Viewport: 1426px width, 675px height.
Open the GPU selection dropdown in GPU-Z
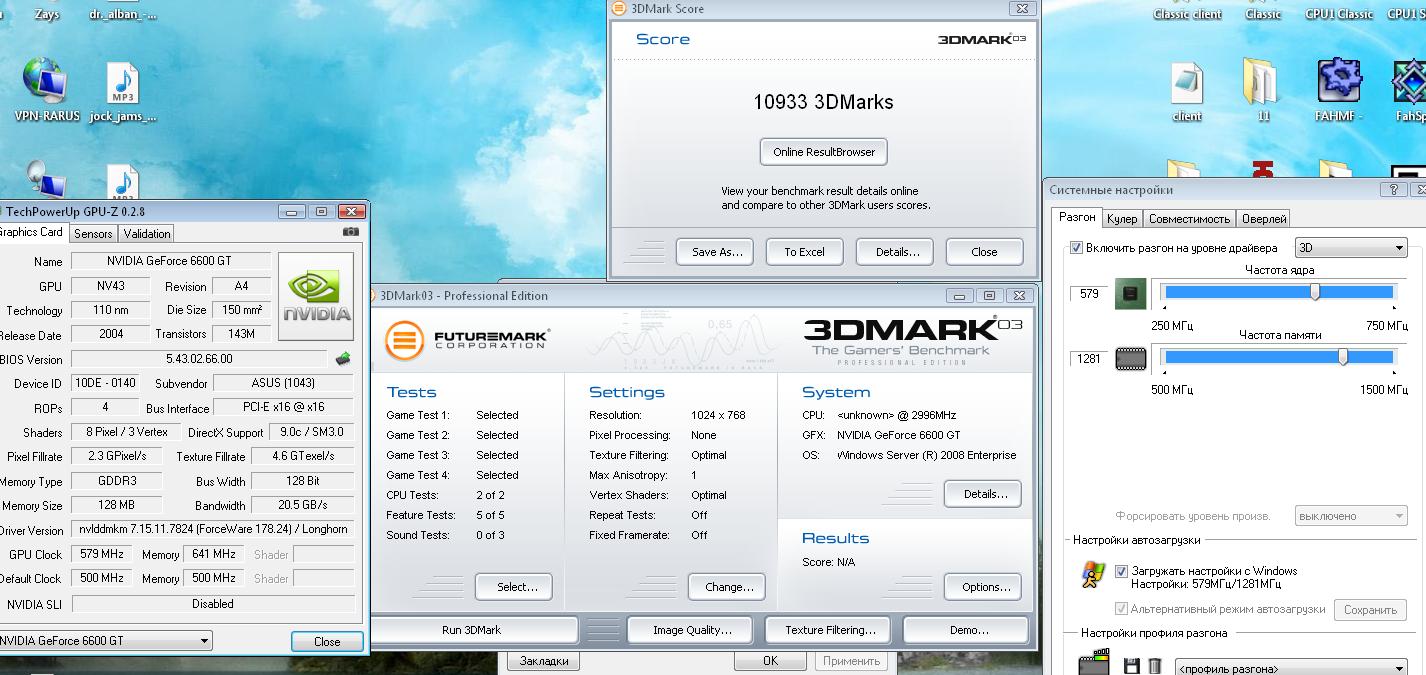[x=105, y=641]
